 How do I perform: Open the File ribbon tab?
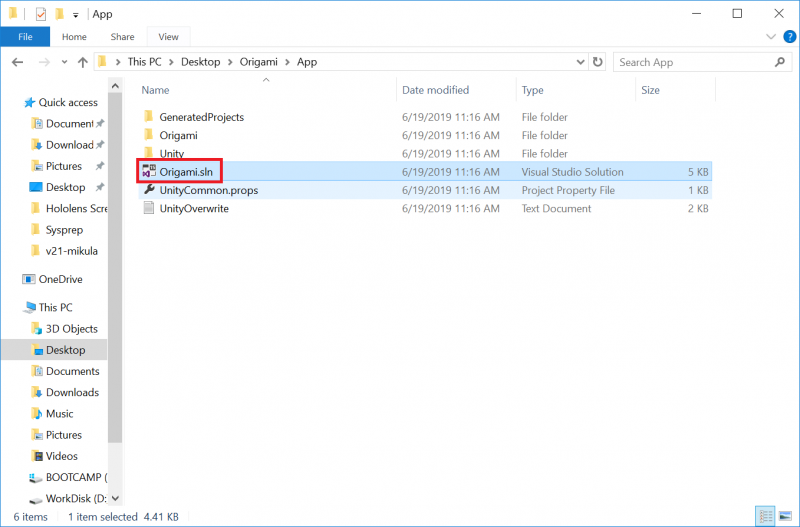pos(25,37)
